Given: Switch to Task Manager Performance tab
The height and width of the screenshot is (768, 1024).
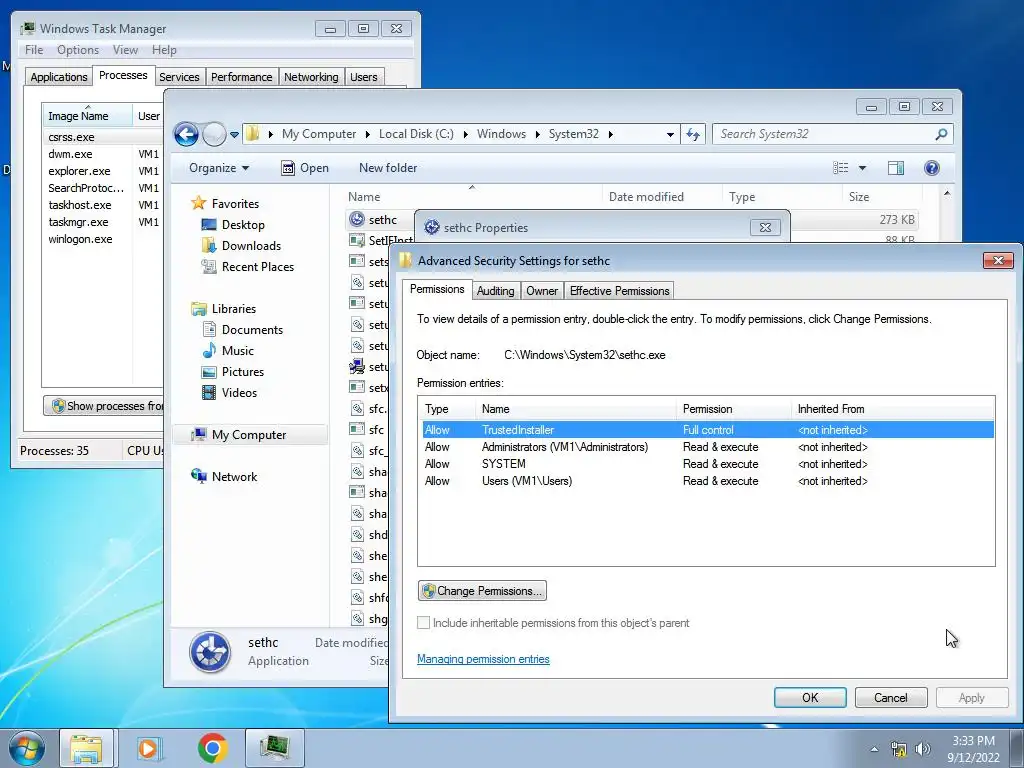Looking at the screenshot, I should coord(241,77).
